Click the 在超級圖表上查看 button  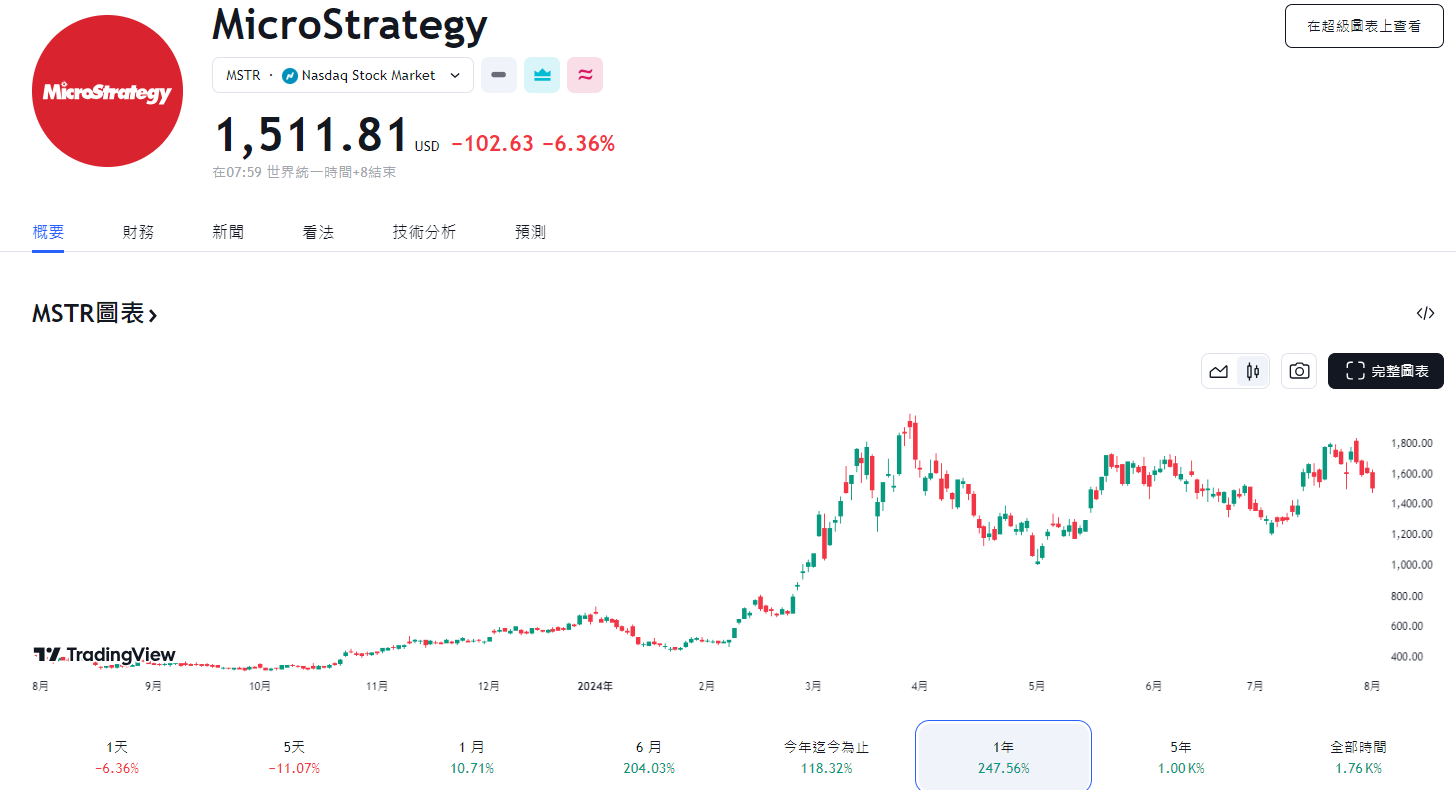1363,26
